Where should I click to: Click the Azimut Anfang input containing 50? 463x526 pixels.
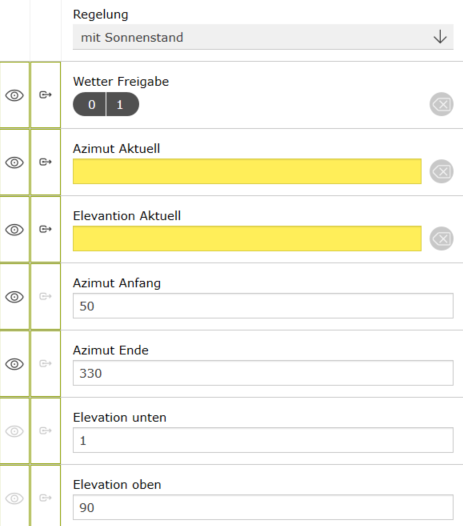pyautogui.click(x=263, y=306)
